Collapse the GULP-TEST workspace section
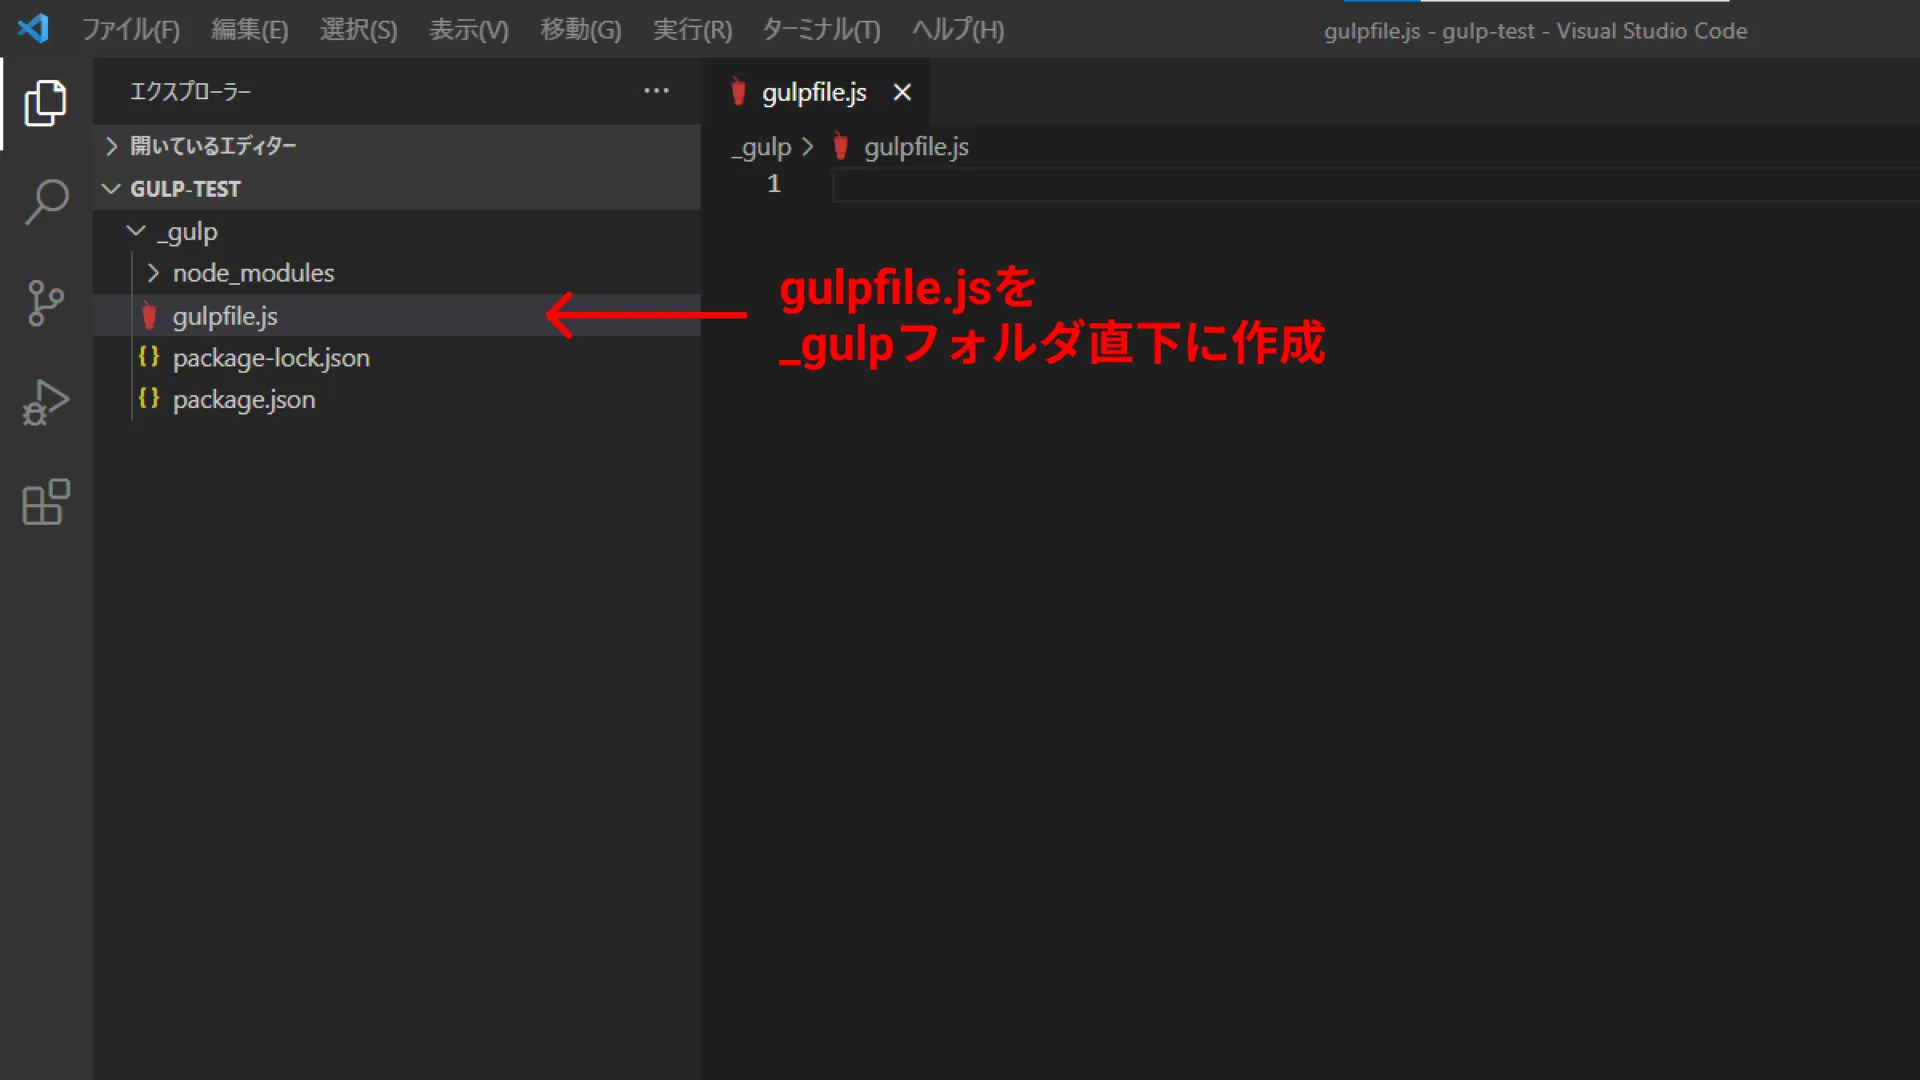1920x1080 pixels. coord(397,188)
